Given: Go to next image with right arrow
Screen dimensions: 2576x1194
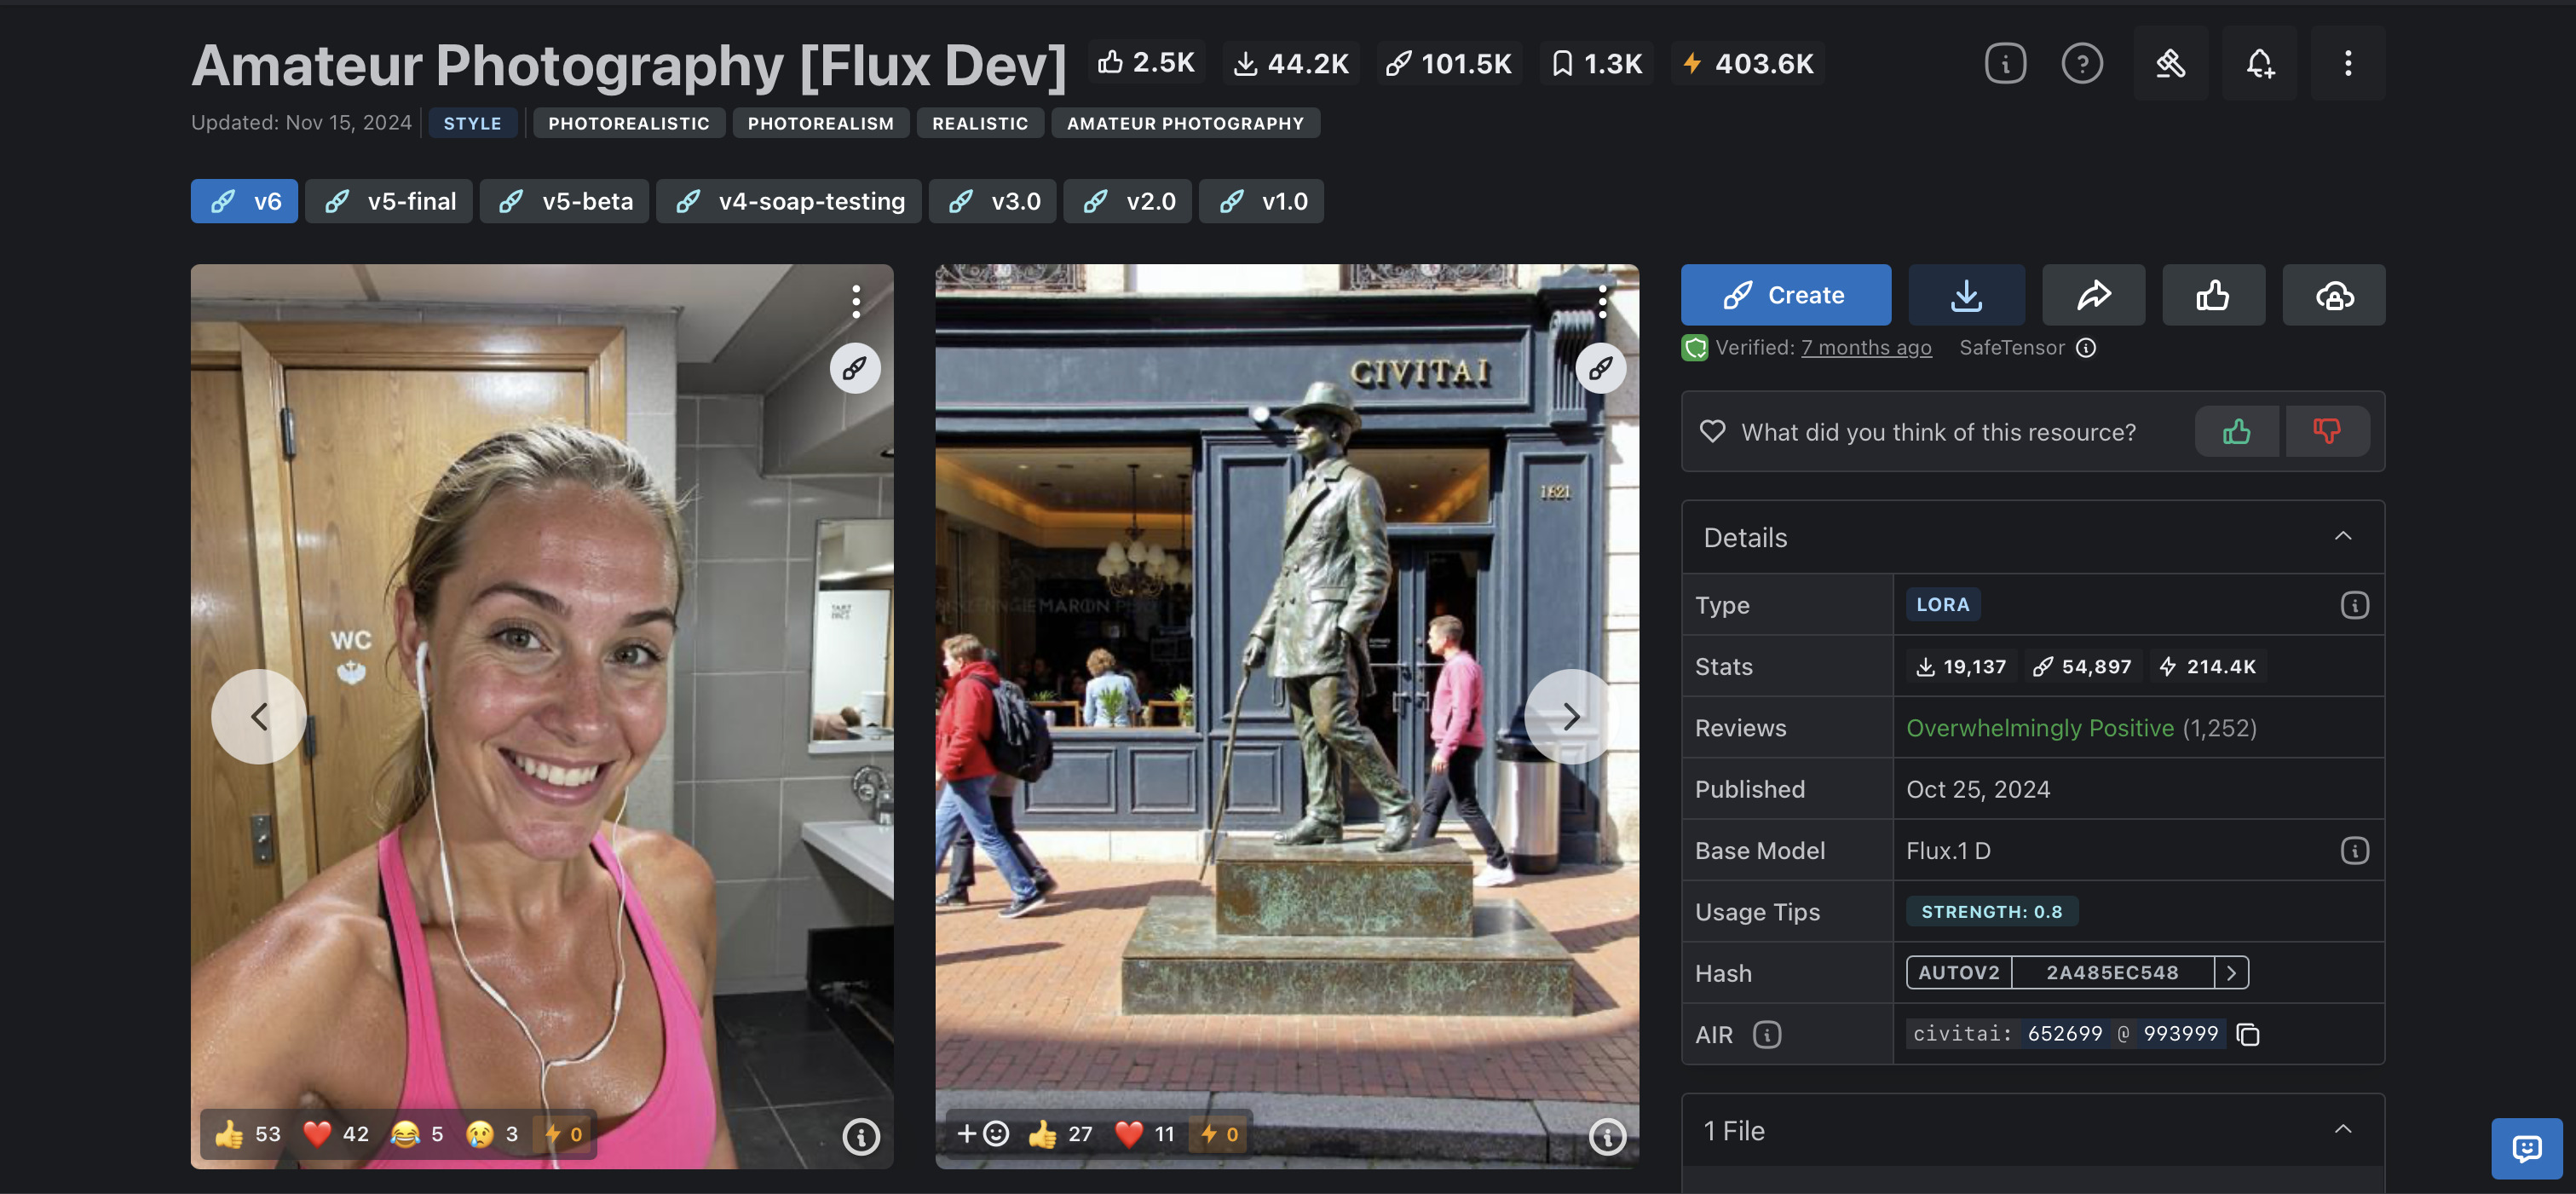Looking at the screenshot, I should (x=1571, y=716).
